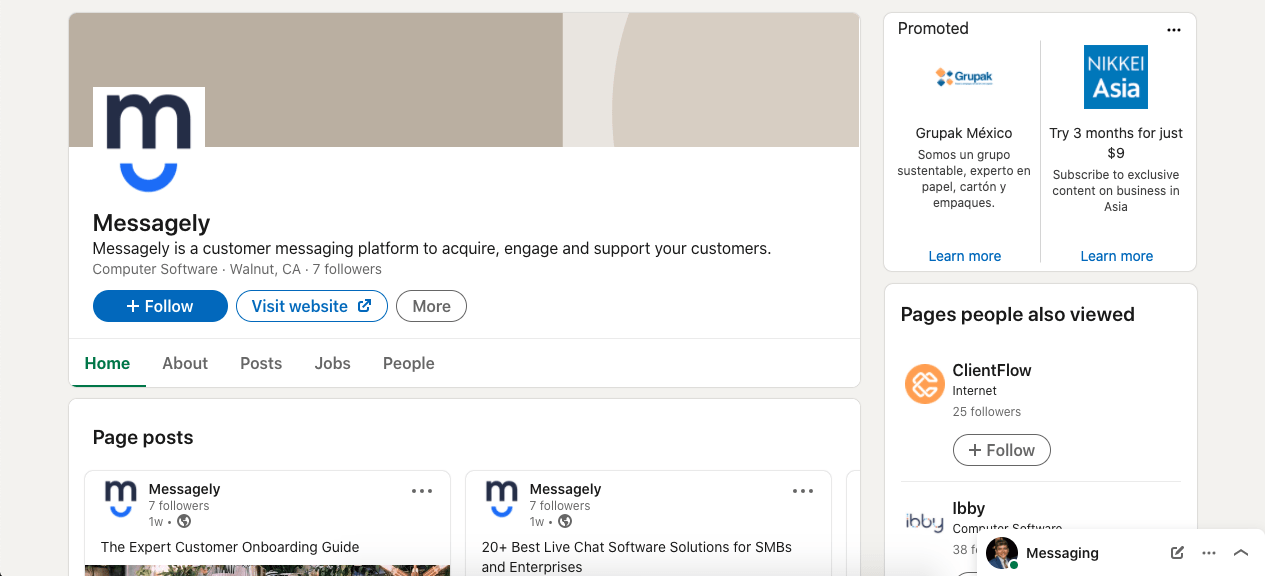The image size is (1265, 576).
Task: Open The Expert Customer Onboarding Guide post text
Action: tap(230, 547)
